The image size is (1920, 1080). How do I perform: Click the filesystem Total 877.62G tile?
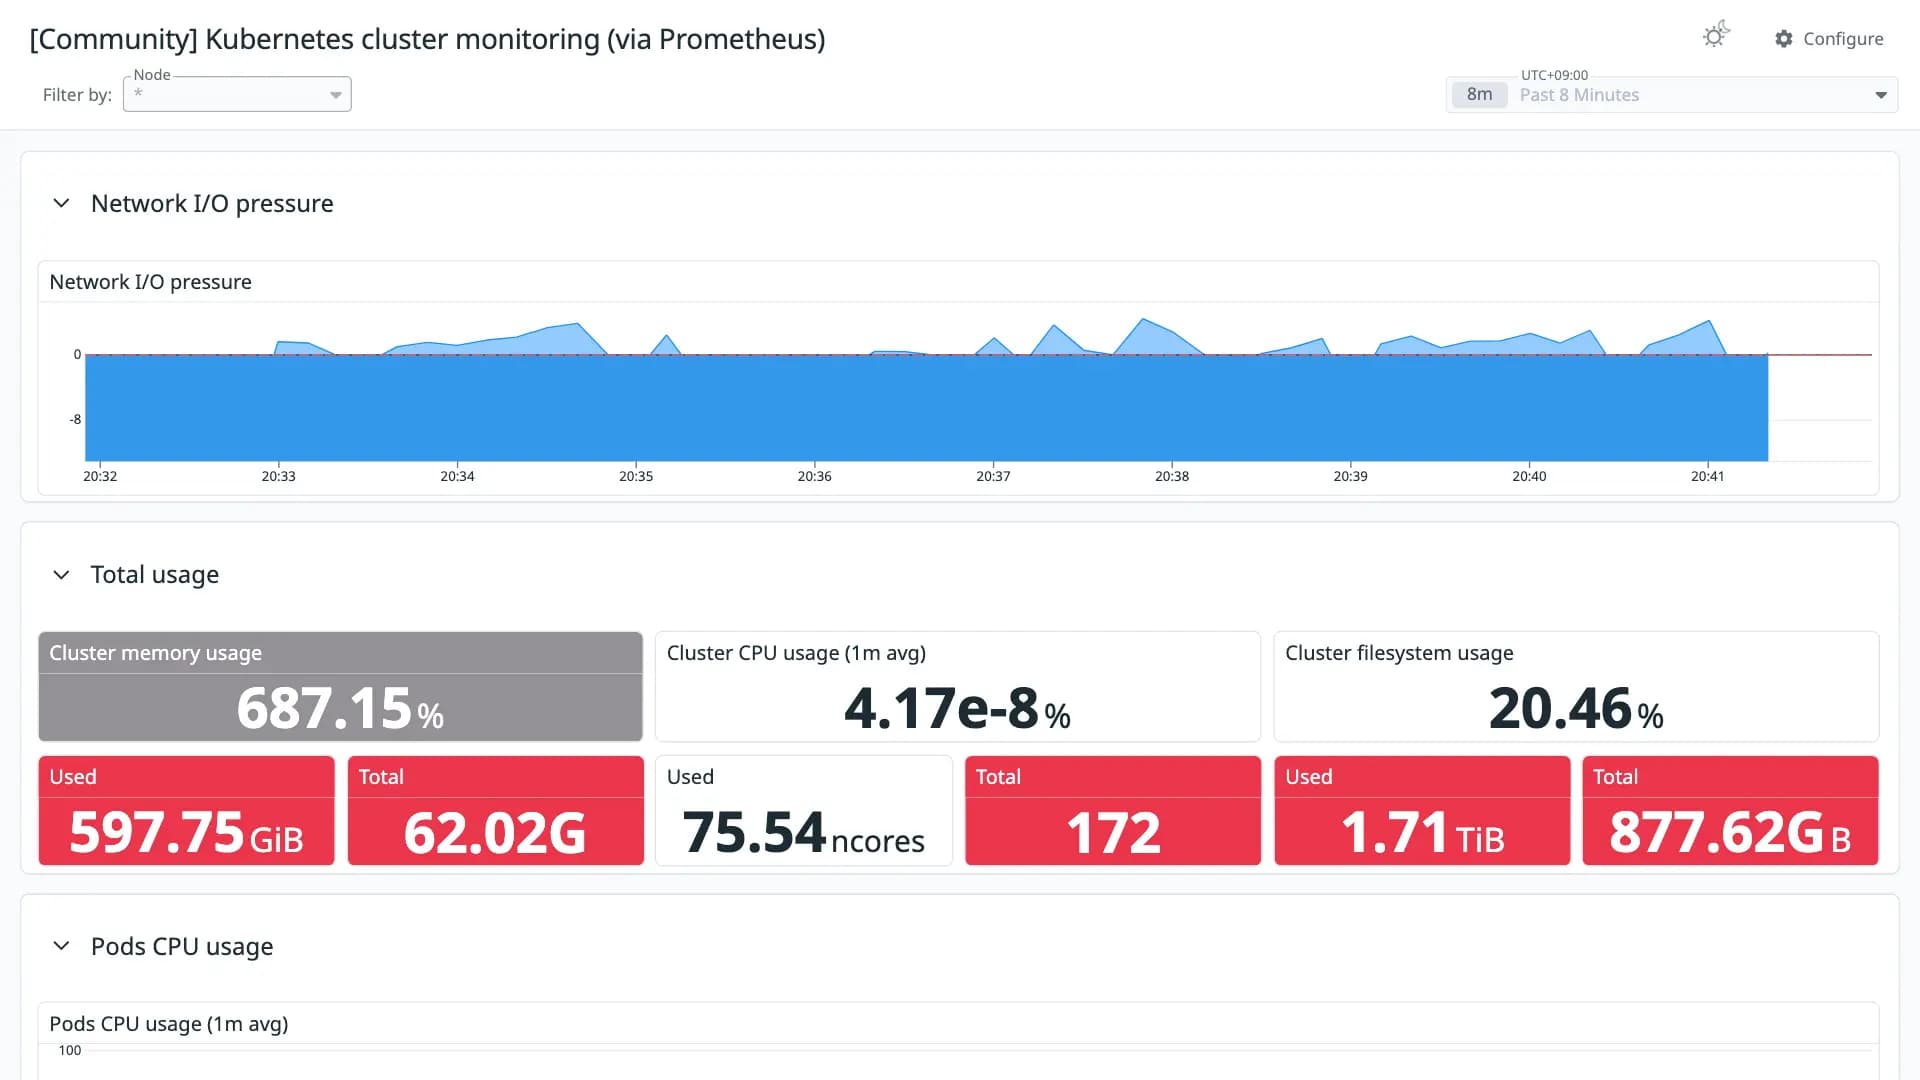(x=1730, y=810)
